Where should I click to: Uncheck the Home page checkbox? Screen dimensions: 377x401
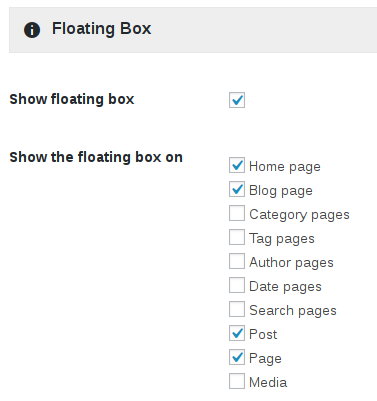[237, 165]
